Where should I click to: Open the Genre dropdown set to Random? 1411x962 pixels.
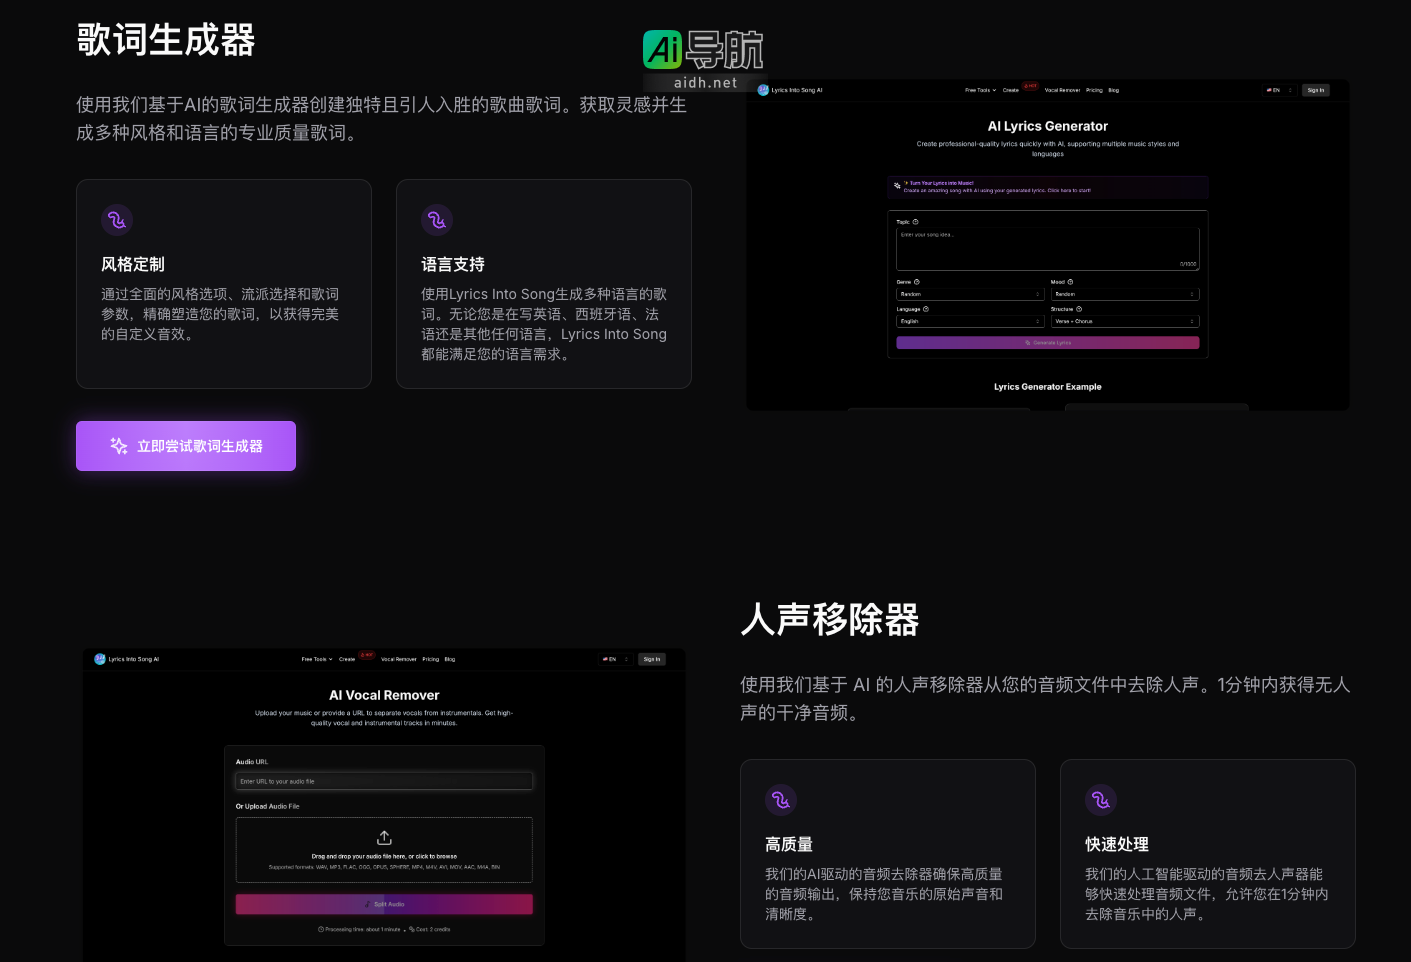tap(969, 294)
